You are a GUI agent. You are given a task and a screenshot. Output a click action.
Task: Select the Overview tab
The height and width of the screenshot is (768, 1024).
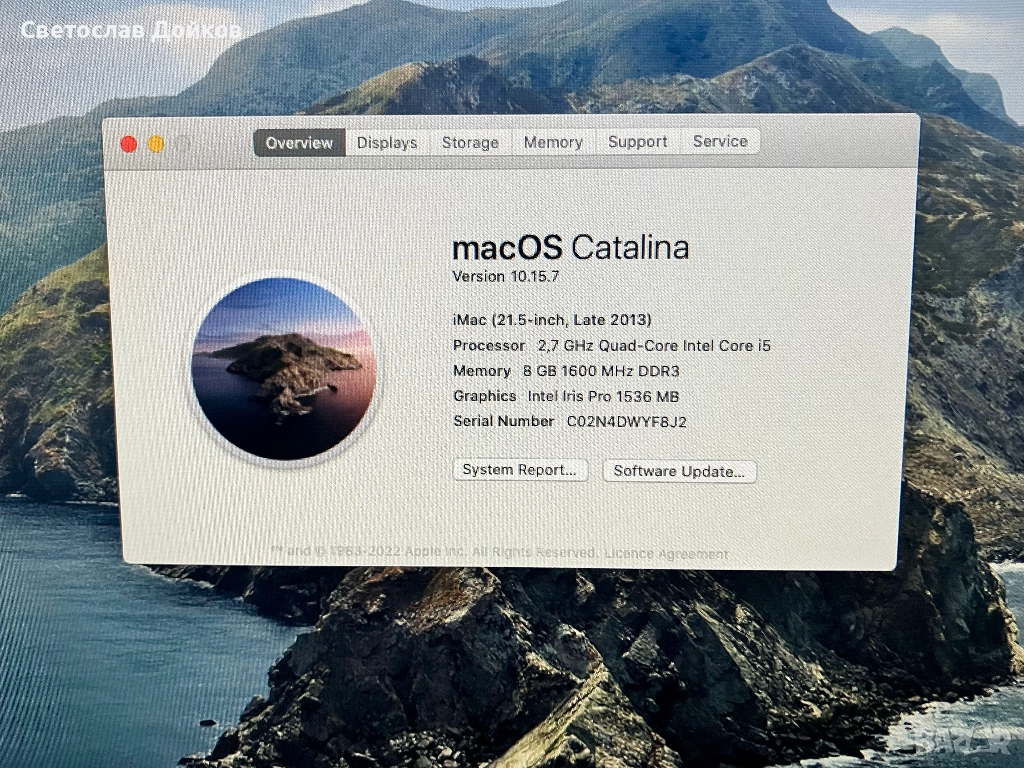coord(299,143)
